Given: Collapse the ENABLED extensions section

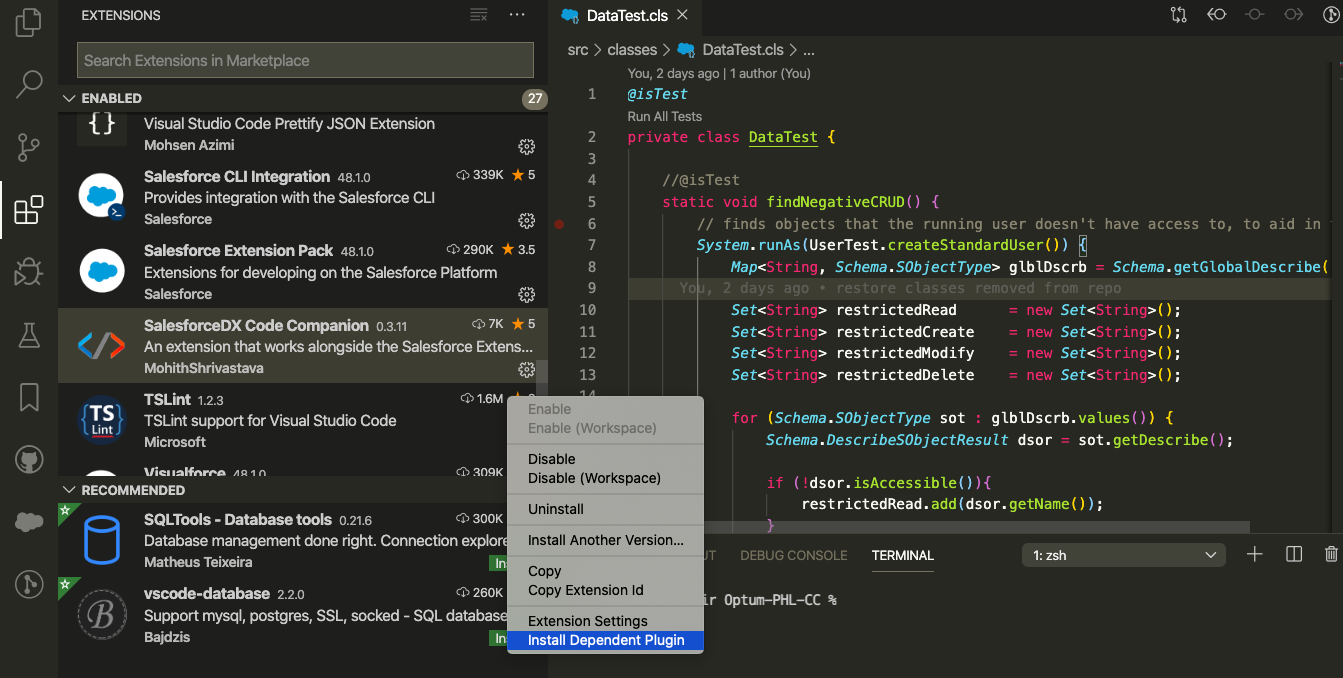Looking at the screenshot, I should click(x=69, y=98).
